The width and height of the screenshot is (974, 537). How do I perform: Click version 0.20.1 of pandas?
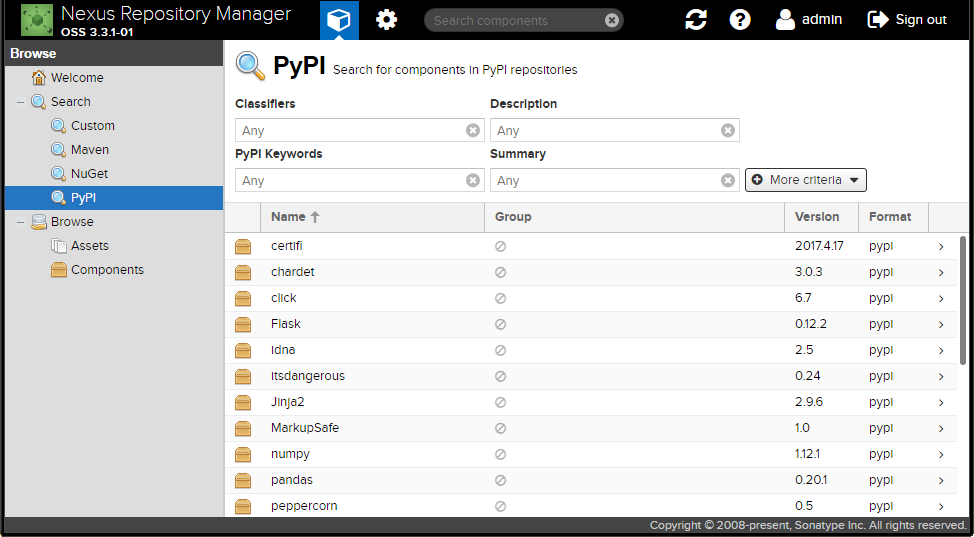(x=811, y=480)
